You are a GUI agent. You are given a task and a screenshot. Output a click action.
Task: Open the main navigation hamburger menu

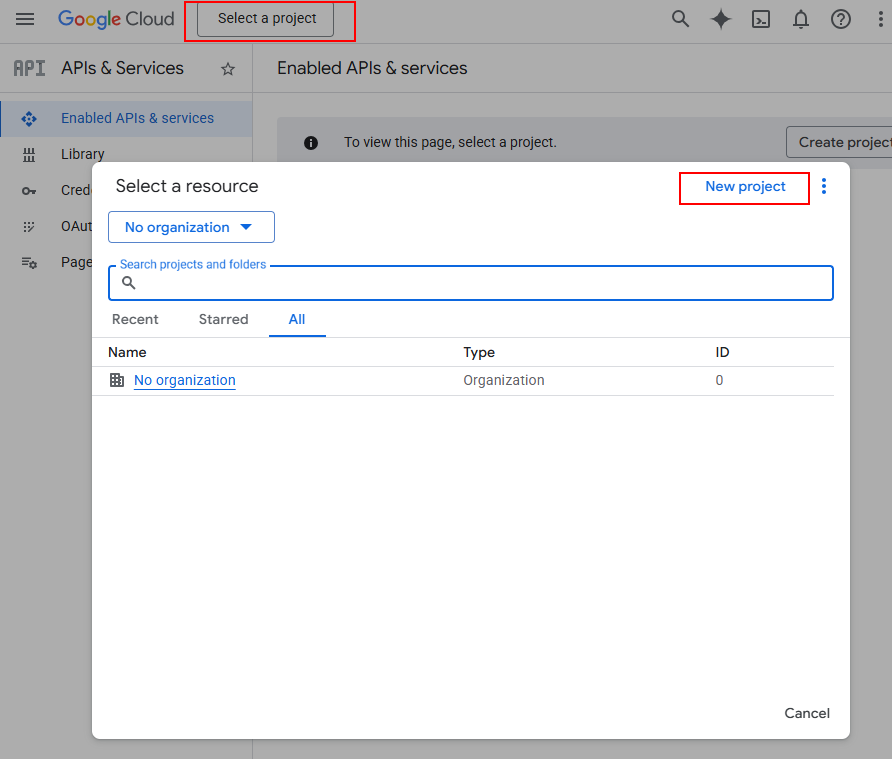(25, 19)
